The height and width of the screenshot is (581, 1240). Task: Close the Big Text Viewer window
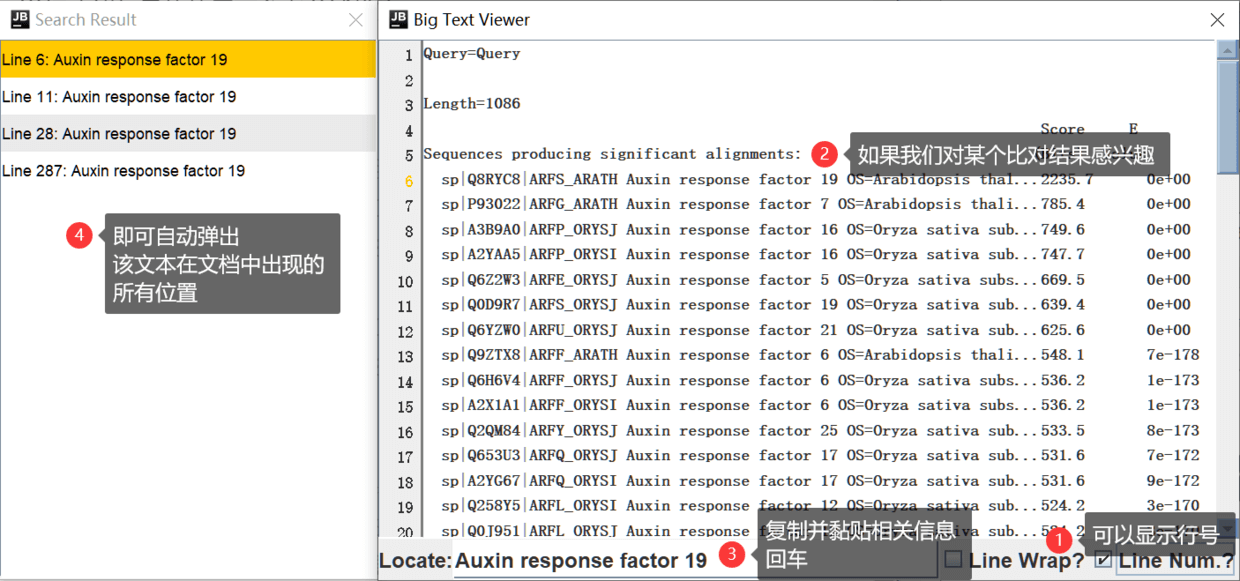coord(1217,20)
